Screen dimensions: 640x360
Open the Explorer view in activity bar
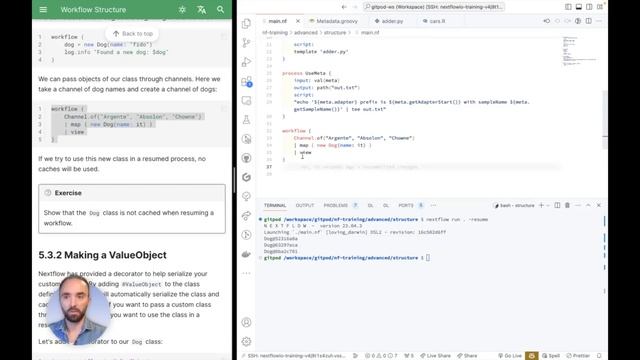246,24
